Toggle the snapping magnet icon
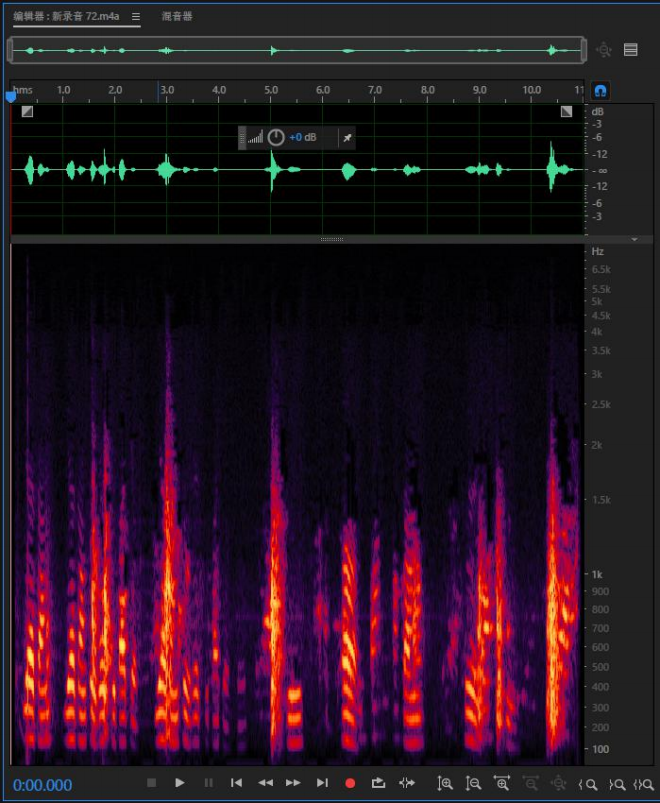Screen dimensions: 660x803 pos(600,91)
